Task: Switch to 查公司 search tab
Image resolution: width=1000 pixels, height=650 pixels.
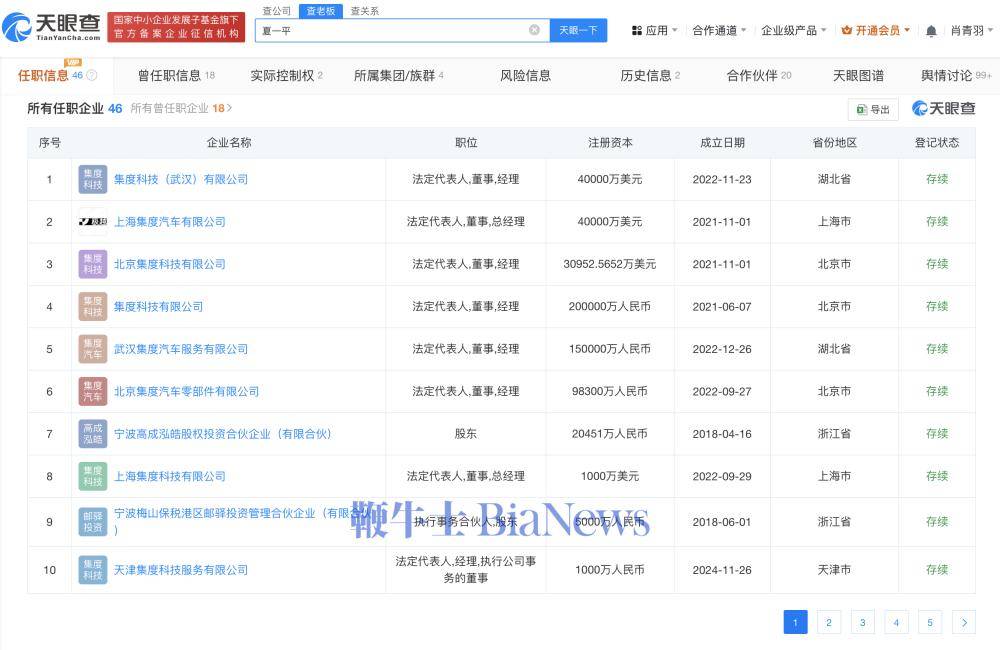Action: point(276,11)
